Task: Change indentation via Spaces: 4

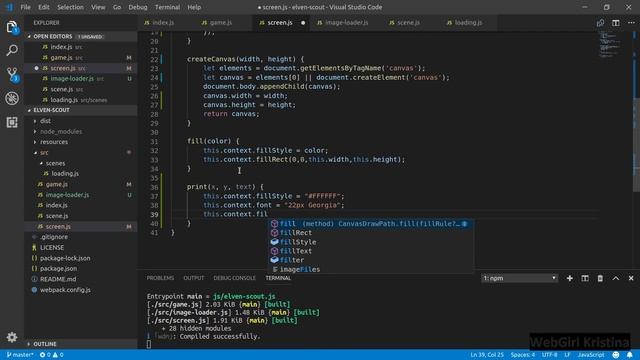Action: (x=522, y=355)
